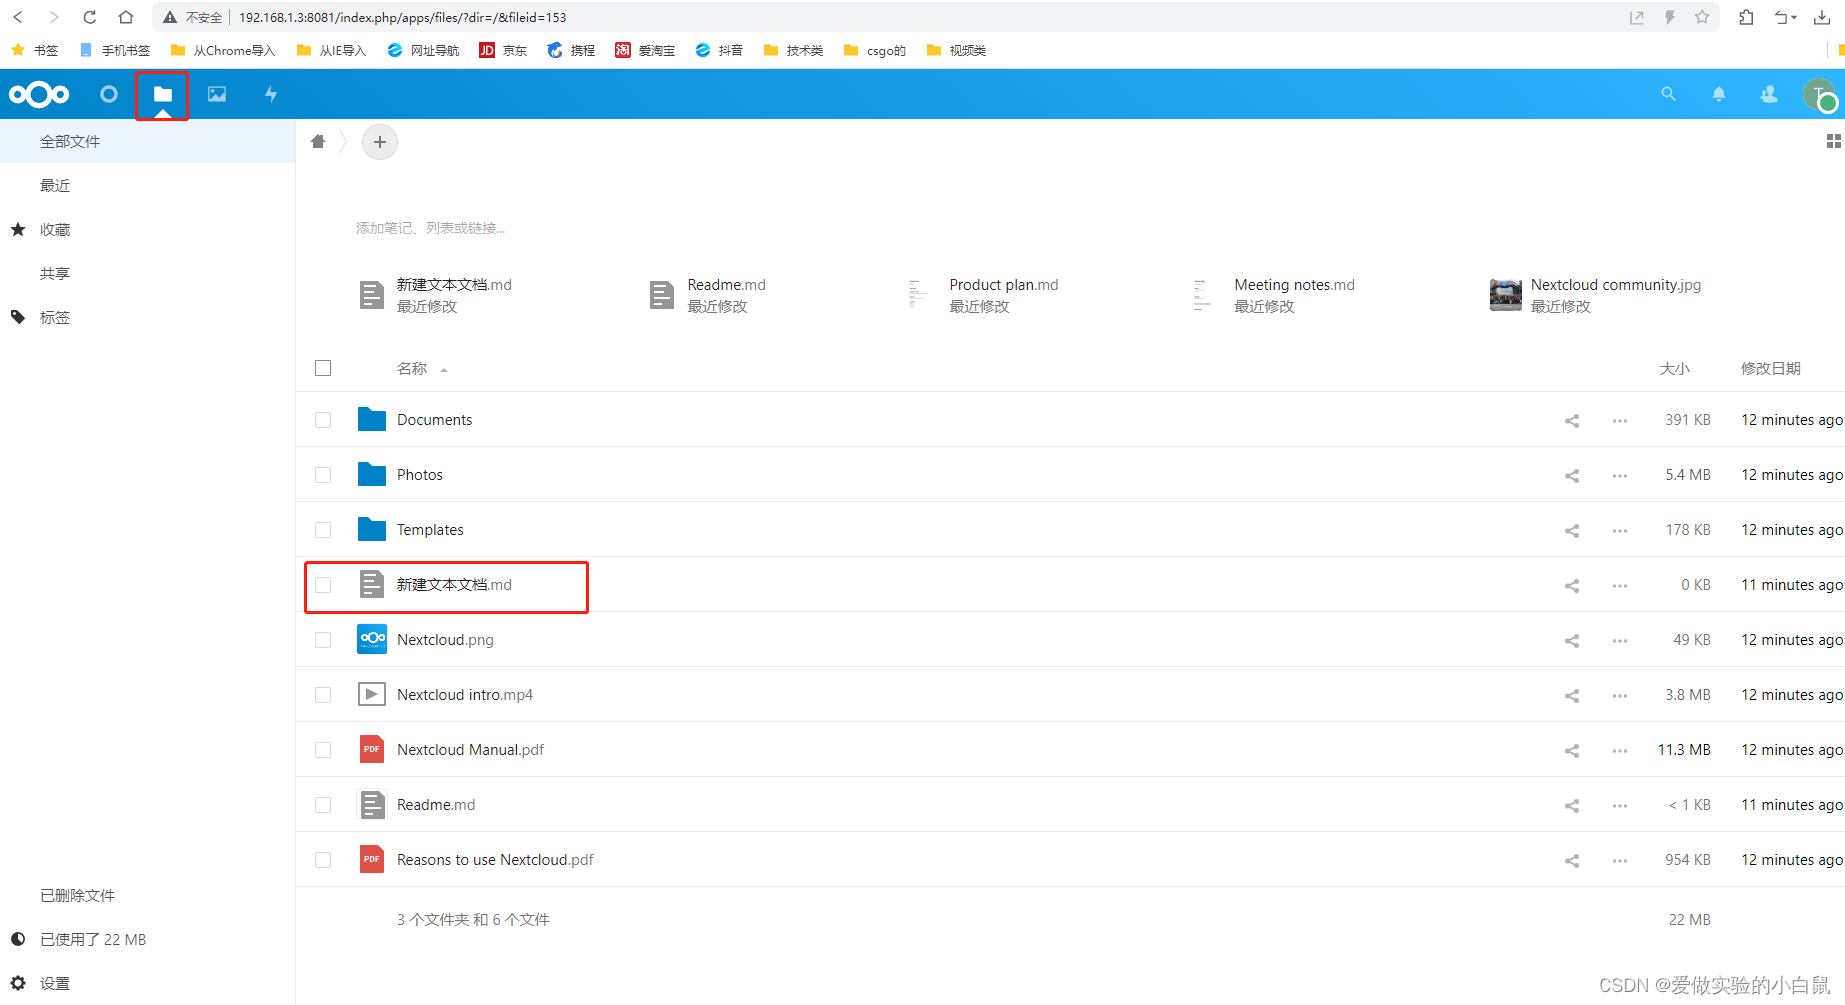Select 全部文件 in the sidebar
1845x1005 pixels.
(148, 141)
